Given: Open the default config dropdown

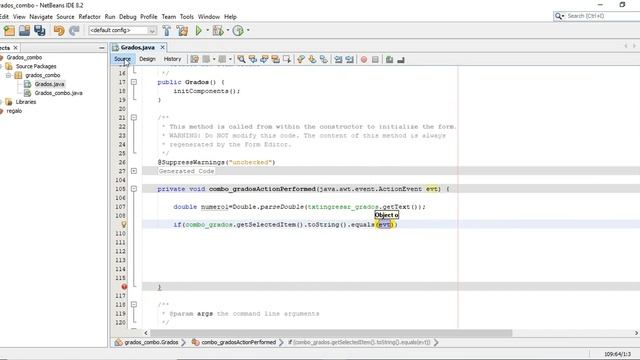Looking at the screenshot, I should click(x=152, y=31).
